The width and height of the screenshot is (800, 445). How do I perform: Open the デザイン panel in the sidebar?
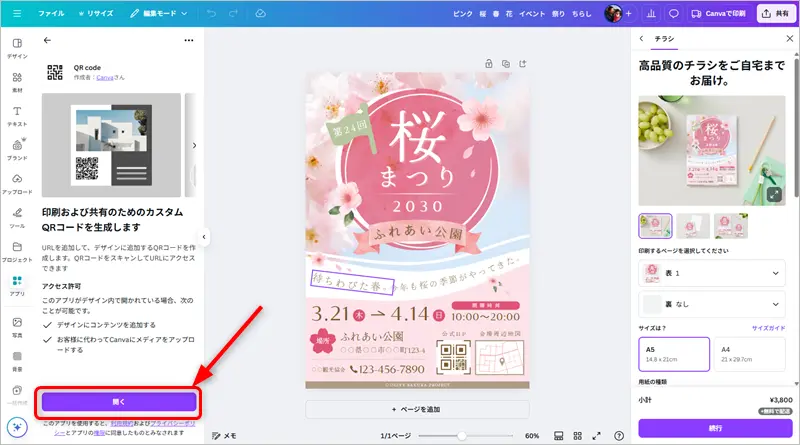click(x=17, y=48)
